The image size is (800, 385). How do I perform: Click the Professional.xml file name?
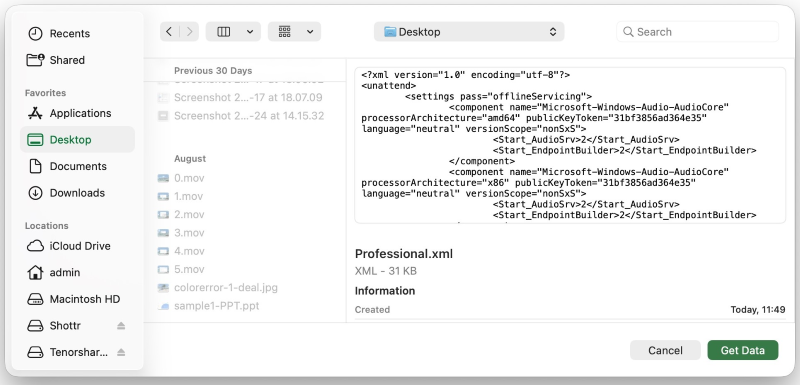(x=404, y=254)
